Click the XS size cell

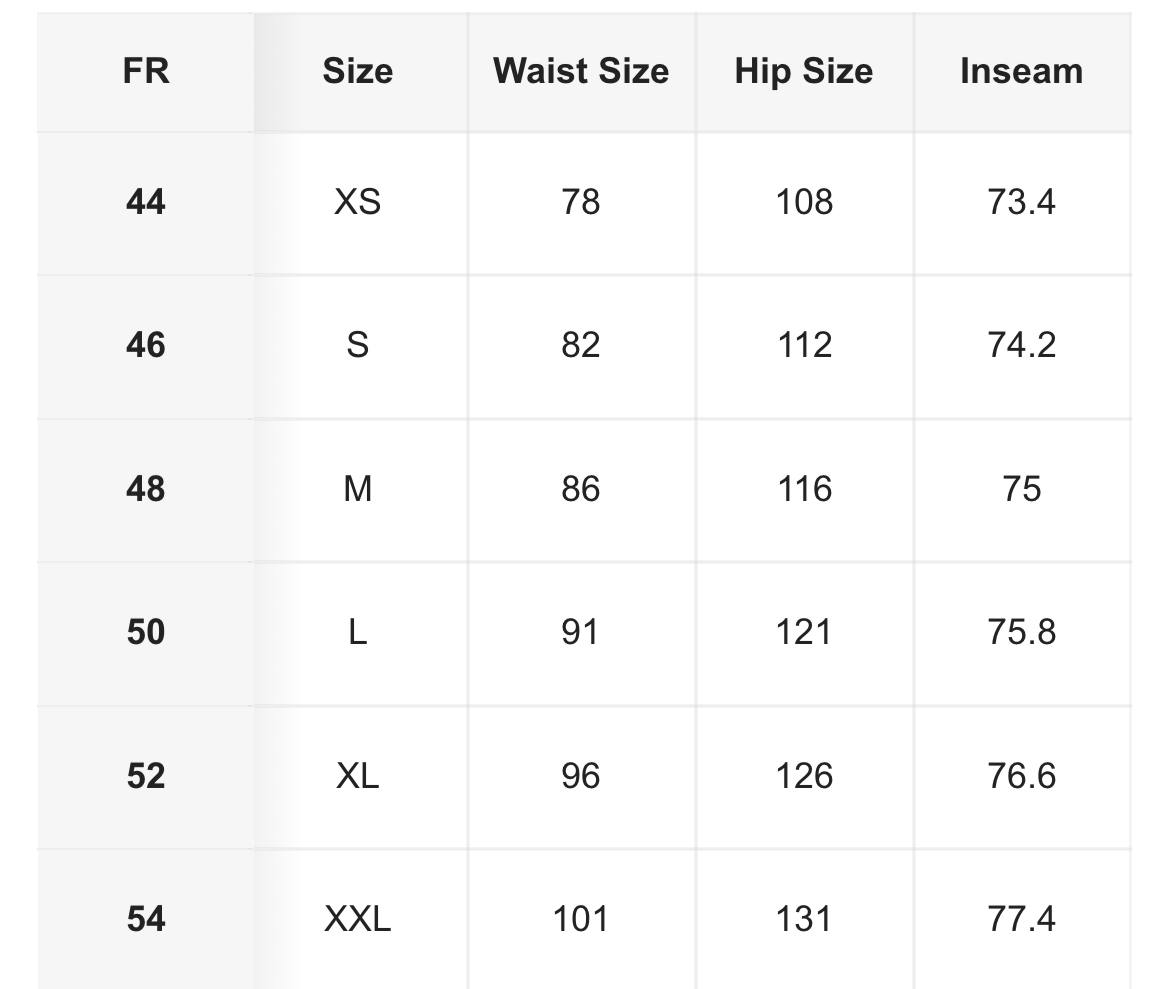pyautogui.click(x=360, y=203)
